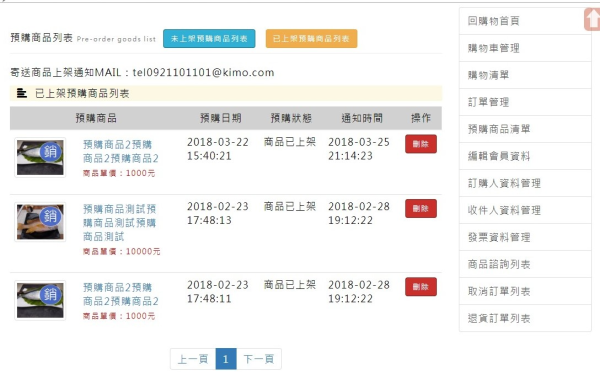Open product thumbnail for the 2018-03-22 pre-order

click(40, 158)
